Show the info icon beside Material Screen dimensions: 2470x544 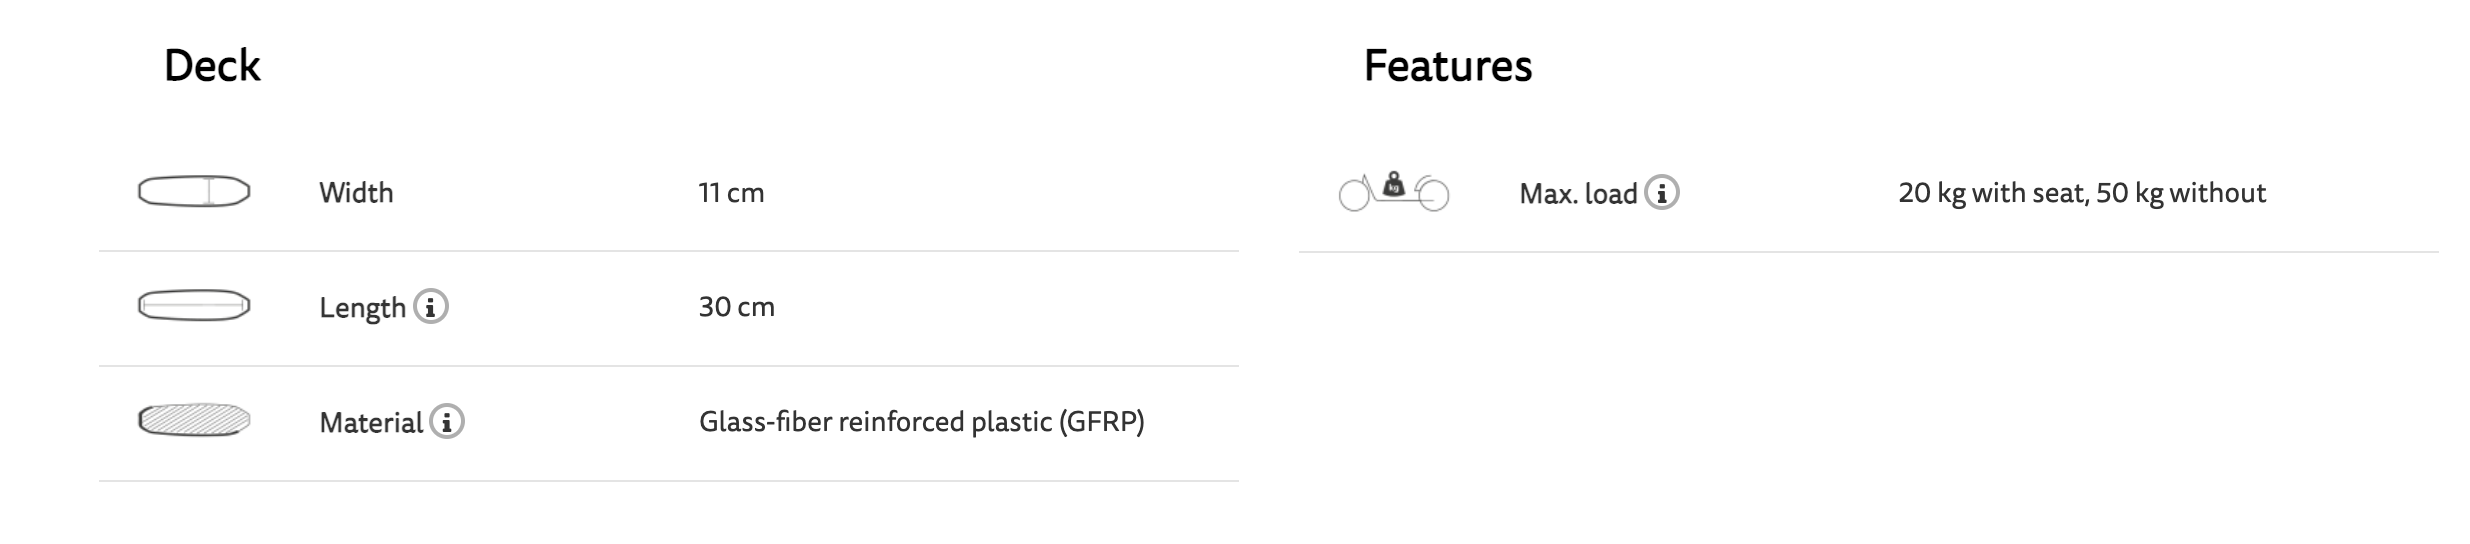pos(447,421)
